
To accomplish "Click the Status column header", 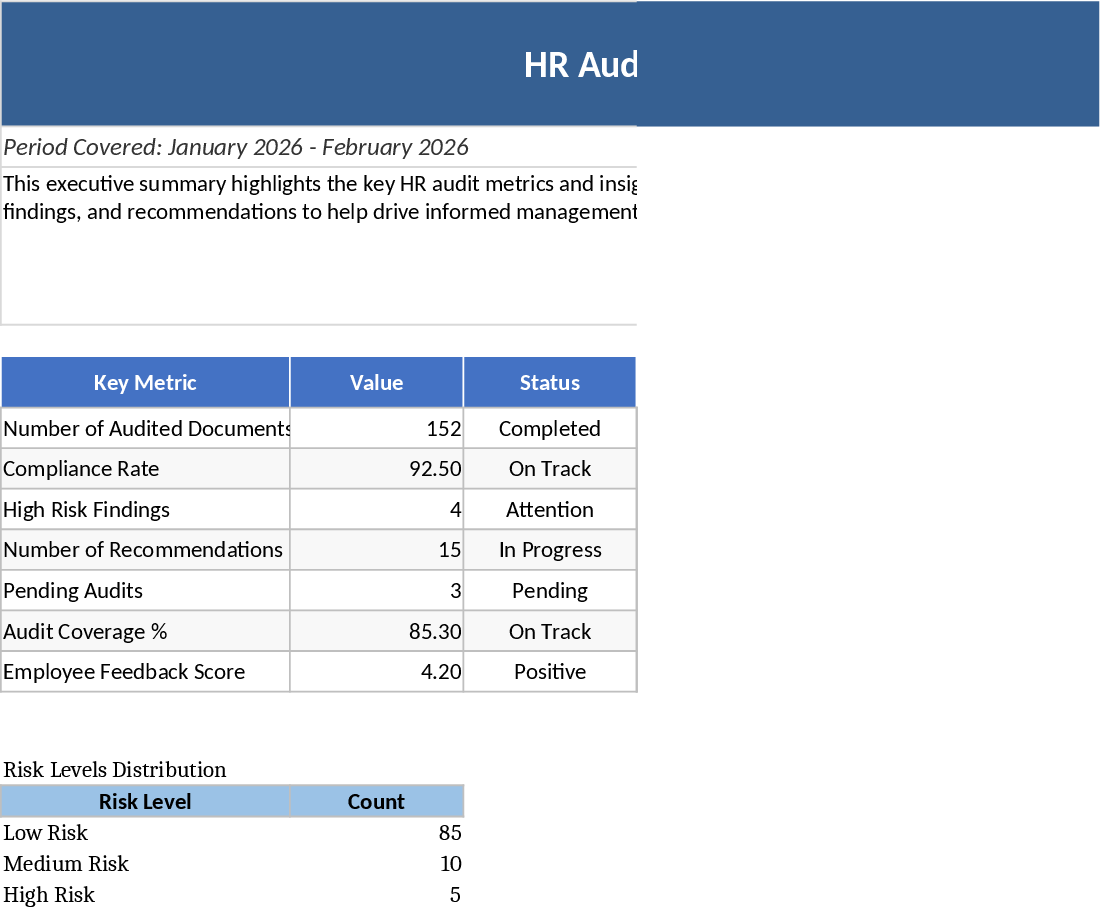I will [549, 382].
